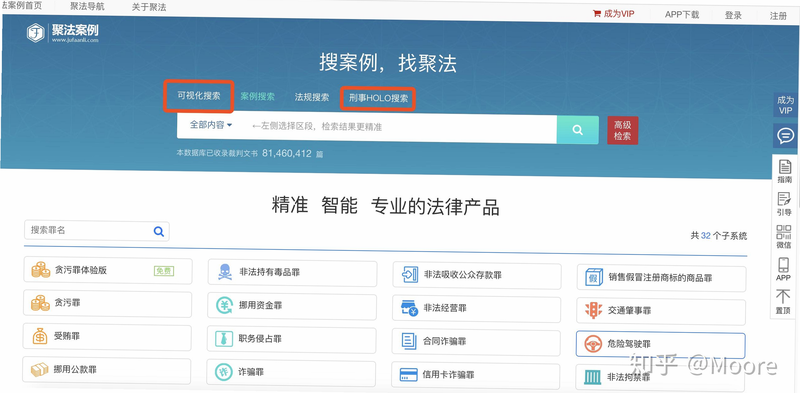Click the blue magnifier in 搜索罪名 box
The width and height of the screenshot is (800, 393).
tap(159, 231)
